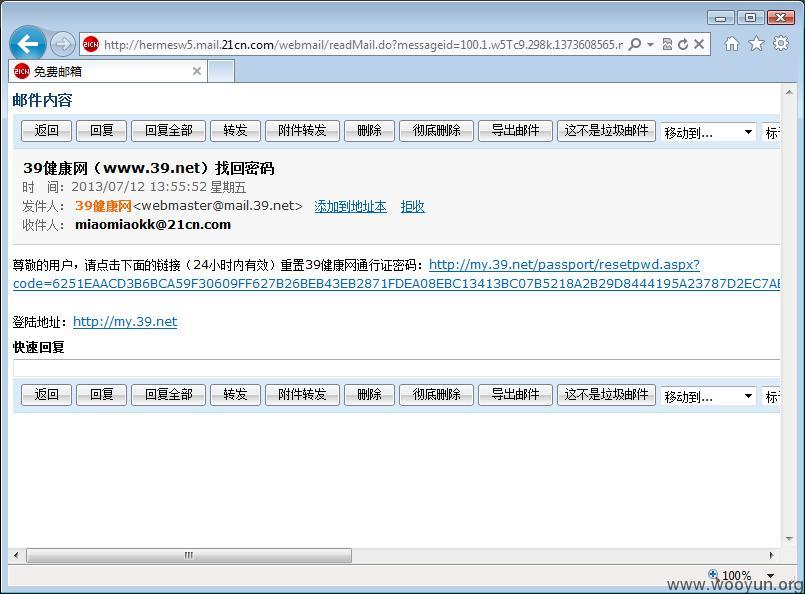Select the 免费邮箱 tab
This screenshot has height=594, width=805.
(x=108, y=71)
